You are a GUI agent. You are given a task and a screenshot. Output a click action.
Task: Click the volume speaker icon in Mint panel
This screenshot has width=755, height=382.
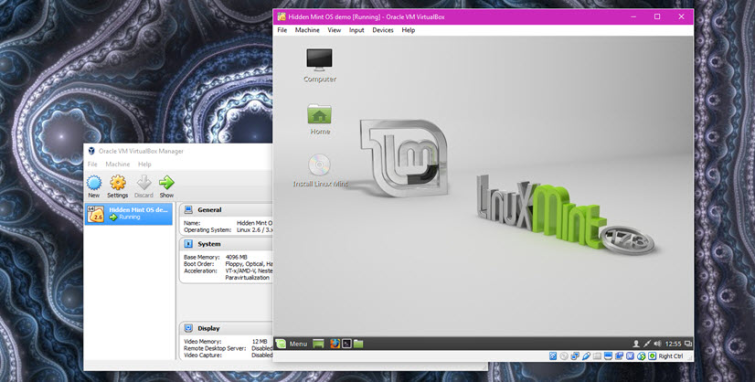tap(658, 343)
